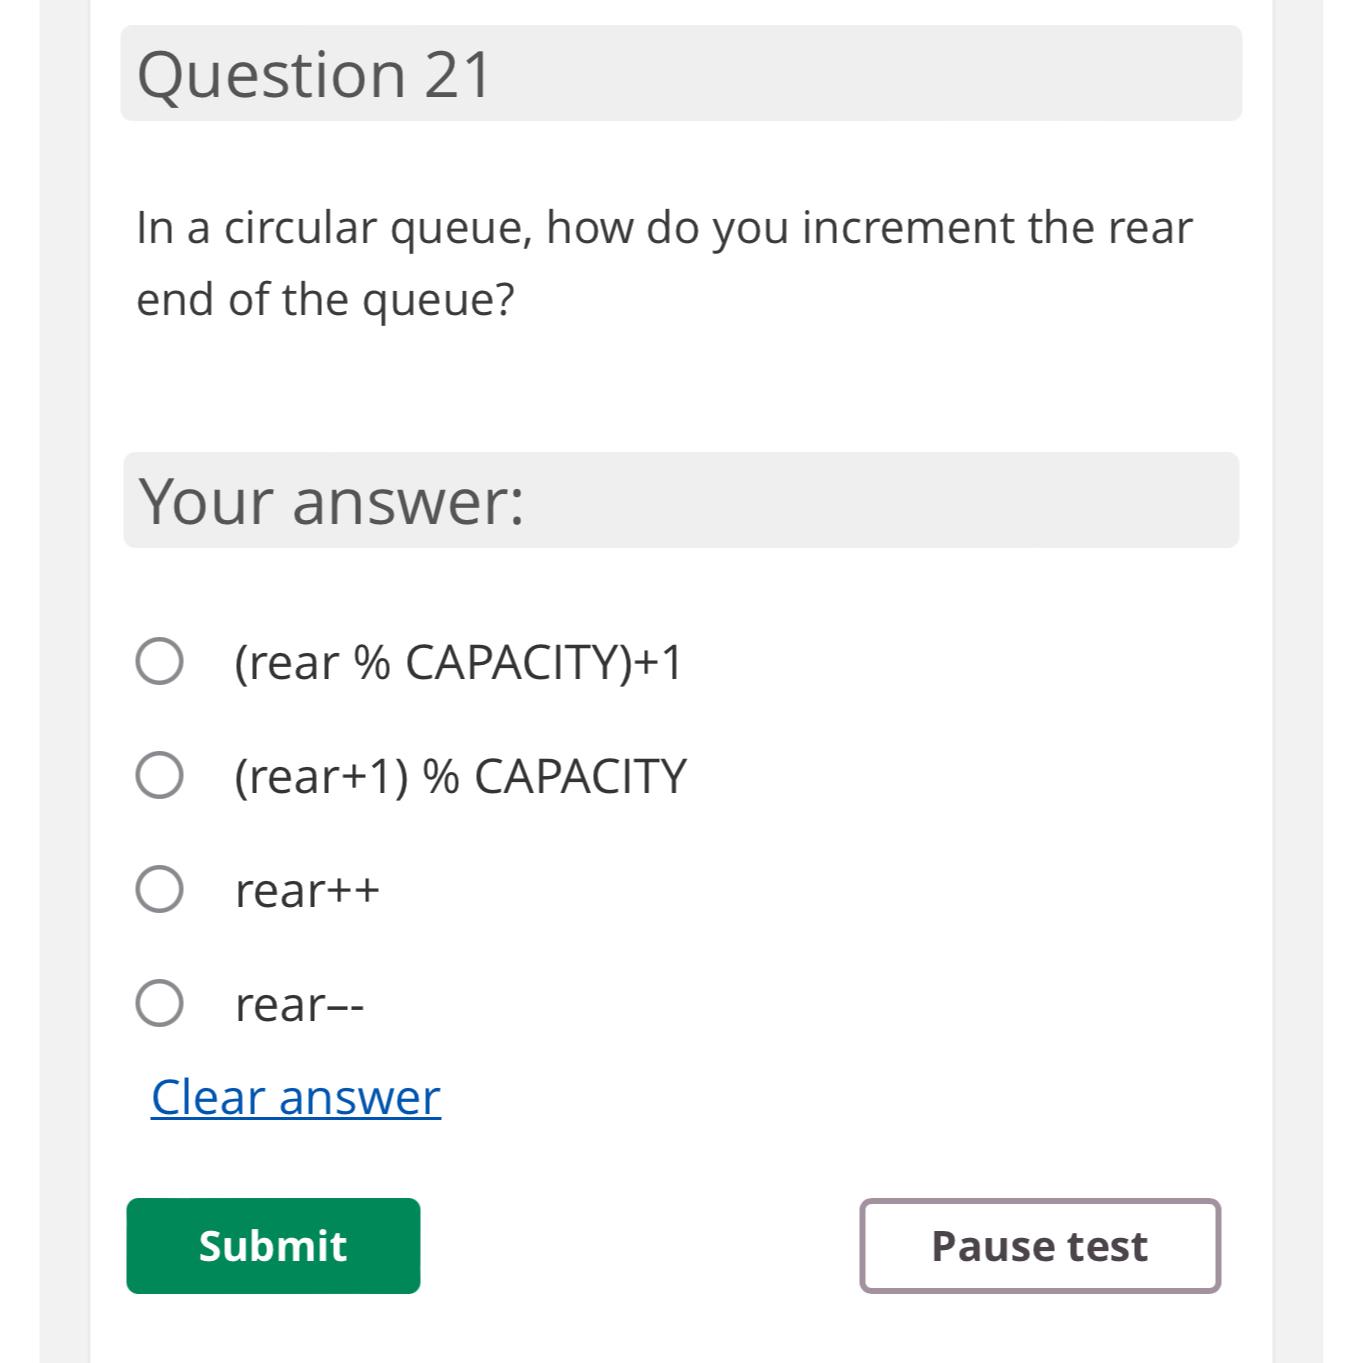Click the underlined blue Clear answer text
Image resolution: width=1363 pixels, height=1363 pixels.
(x=294, y=1097)
